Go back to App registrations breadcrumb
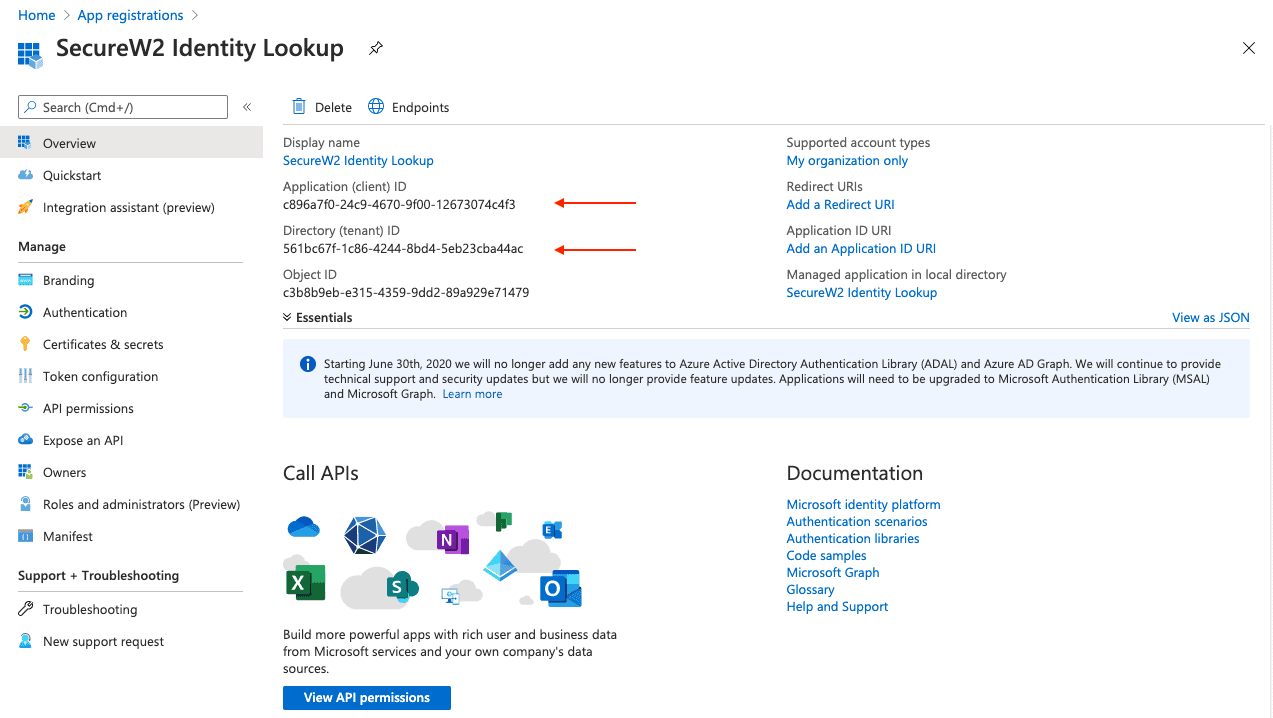 click(x=130, y=15)
